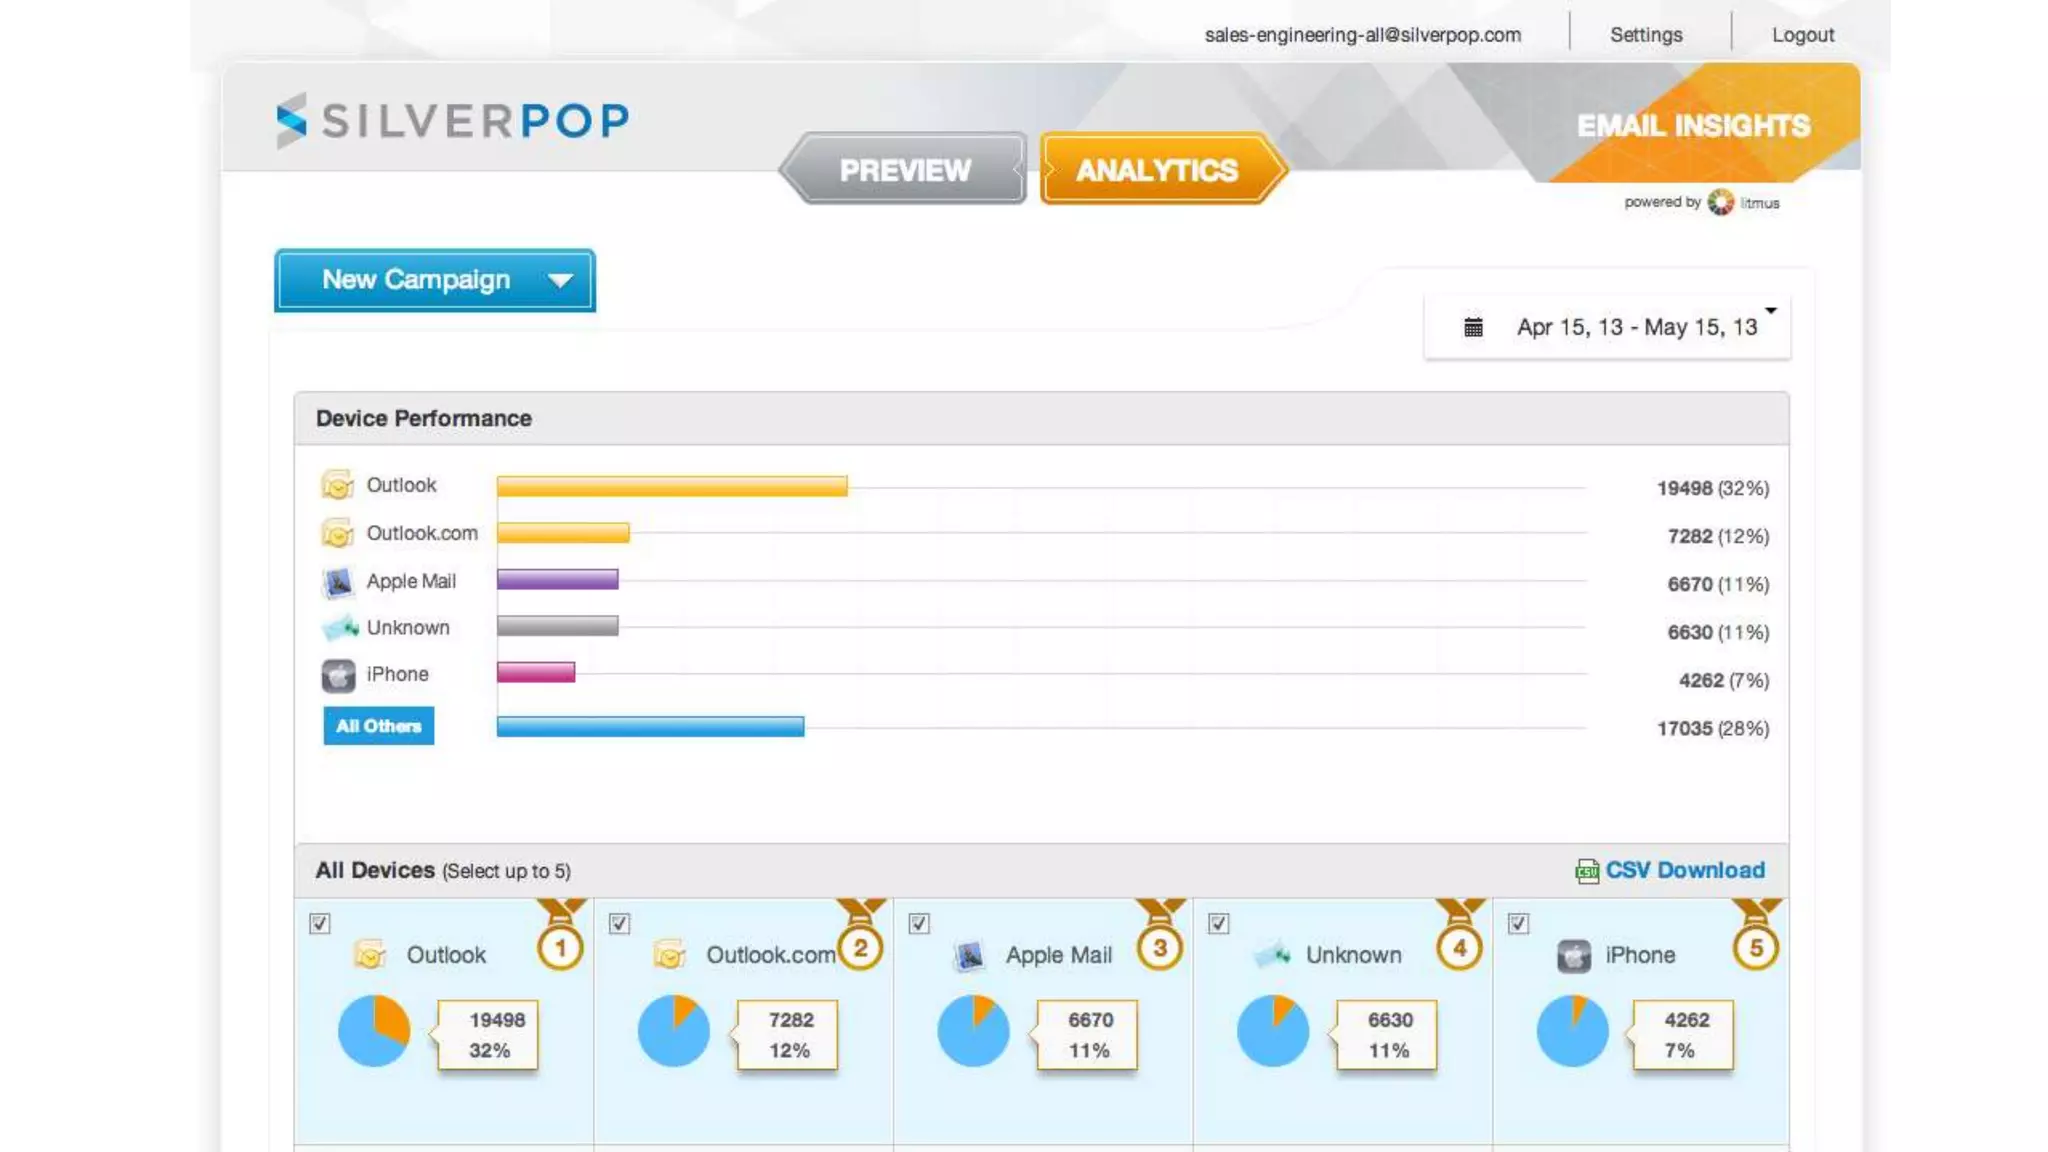
Task: Switch to the Preview tab
Action: point(903,170)
